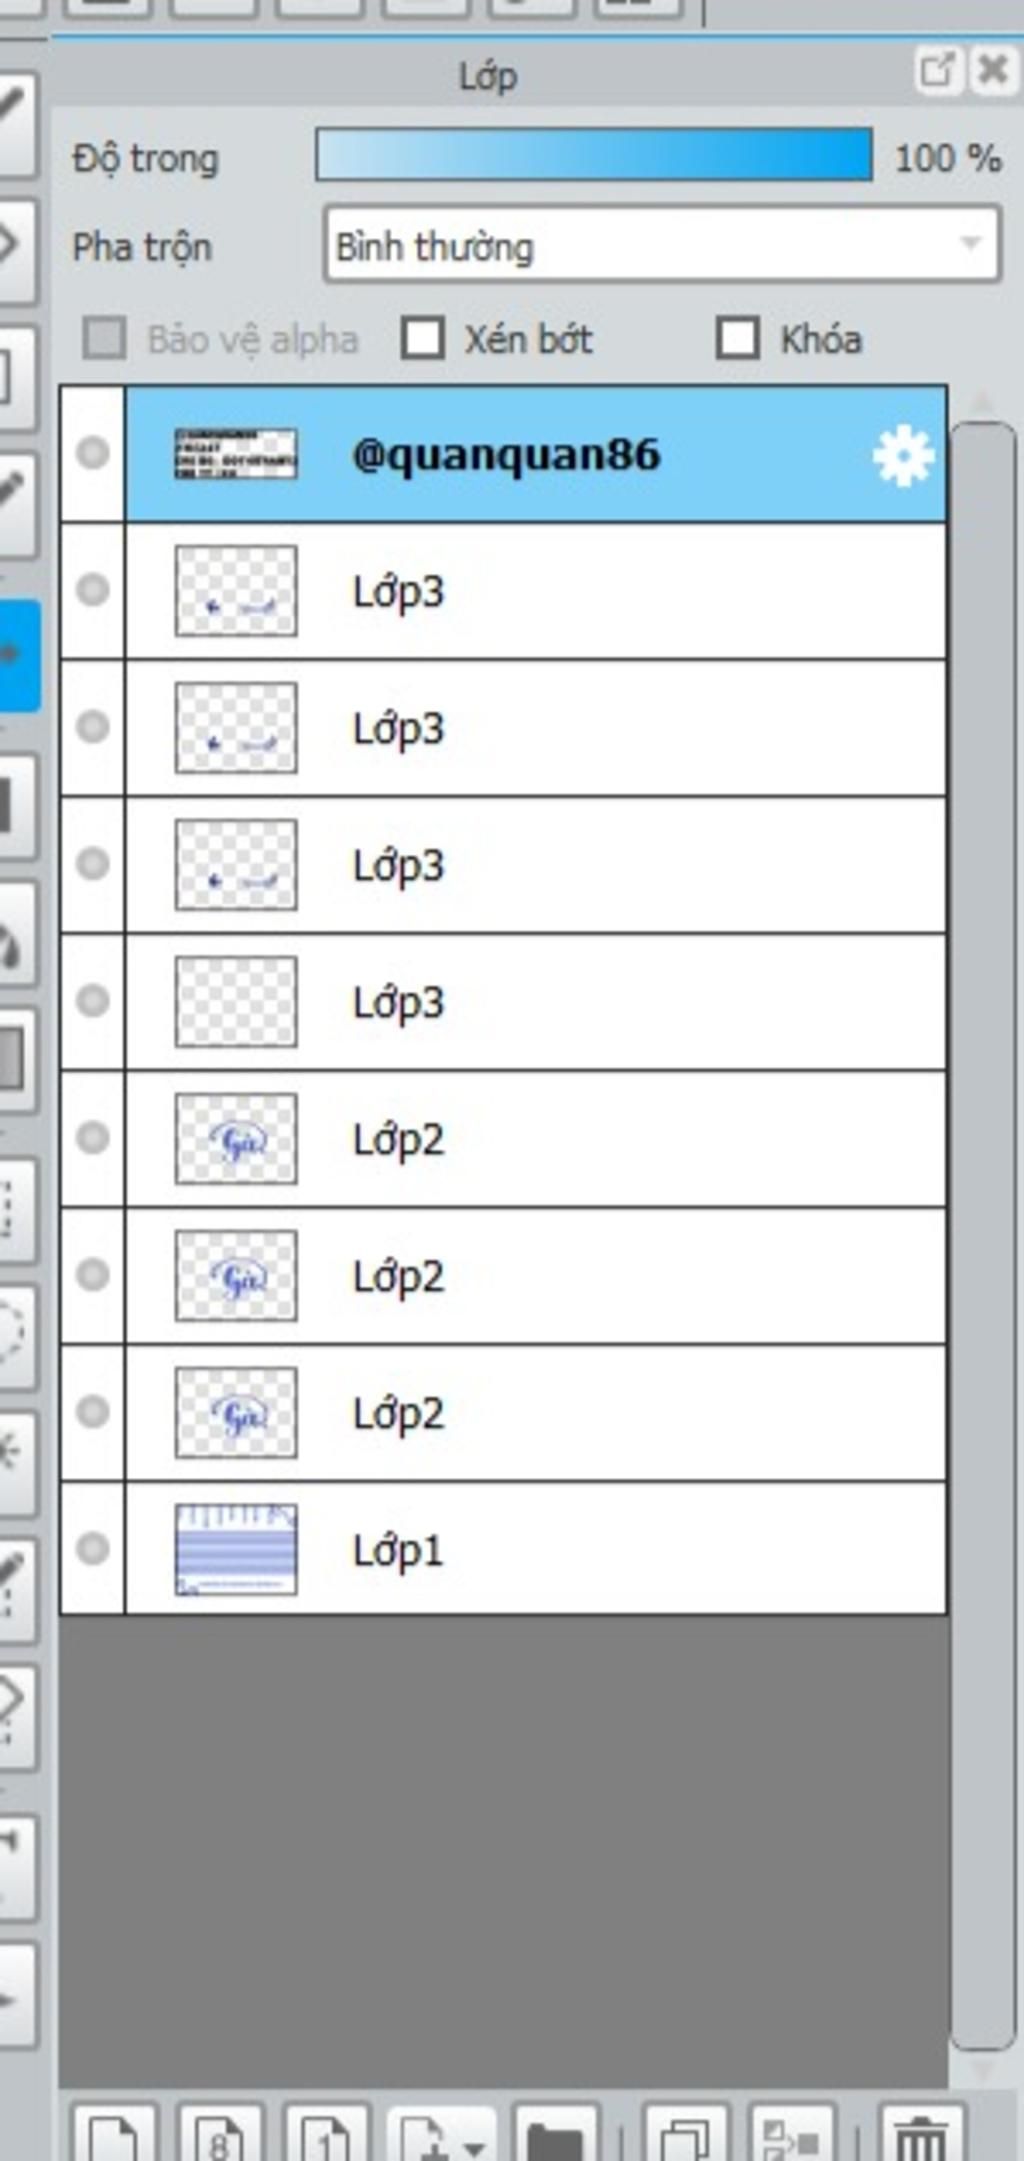This screenshot has width=1024, height=2161.
Task: Open the Pha trộn blending dropdown
Action: point(661,245)
